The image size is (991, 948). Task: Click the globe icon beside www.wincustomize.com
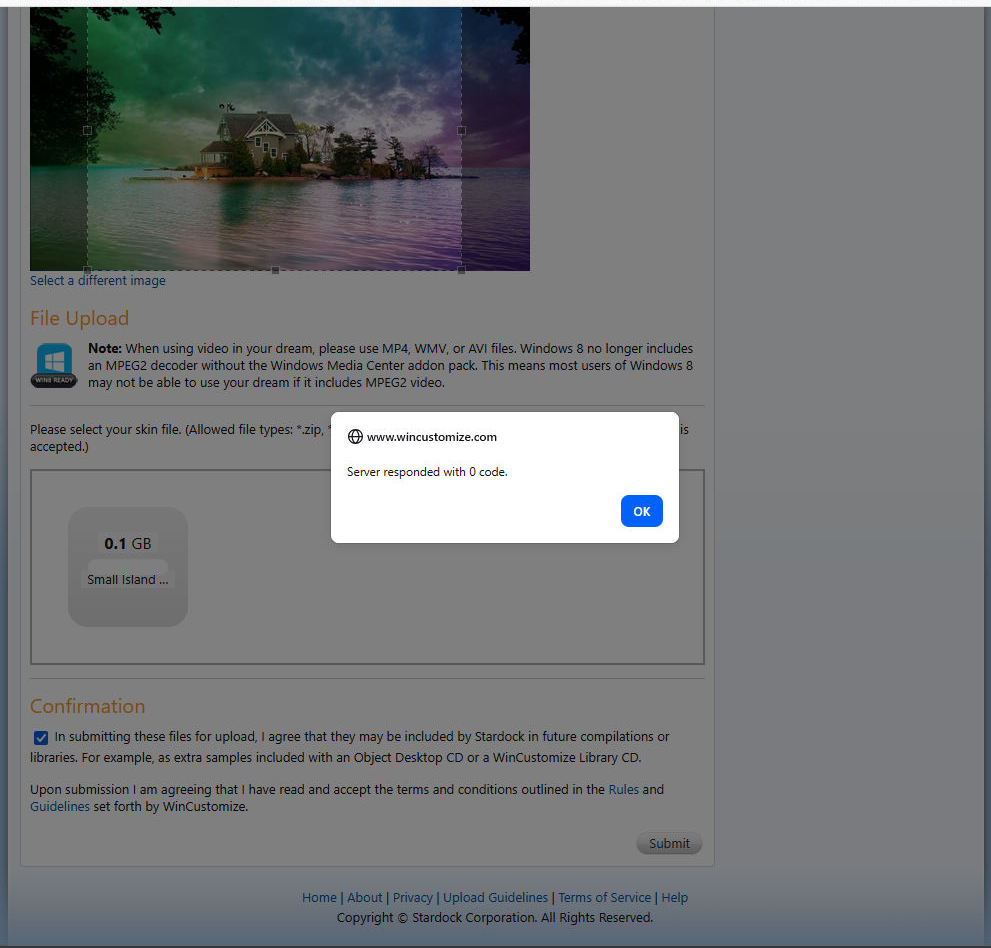click(355, 437)
